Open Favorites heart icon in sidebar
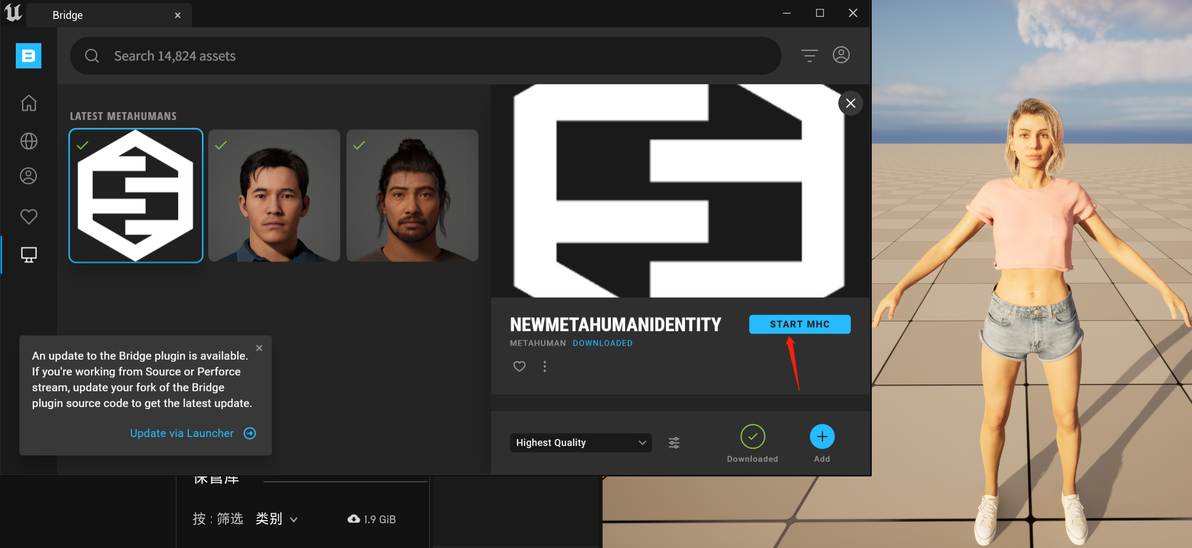 coord(29,217)
